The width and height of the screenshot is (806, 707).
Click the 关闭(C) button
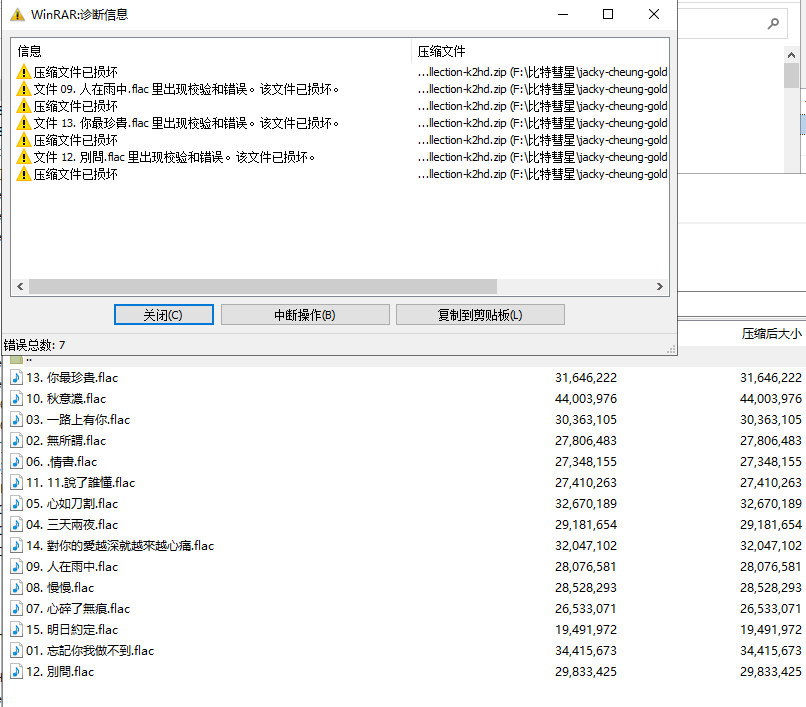(x=163, y=315)
